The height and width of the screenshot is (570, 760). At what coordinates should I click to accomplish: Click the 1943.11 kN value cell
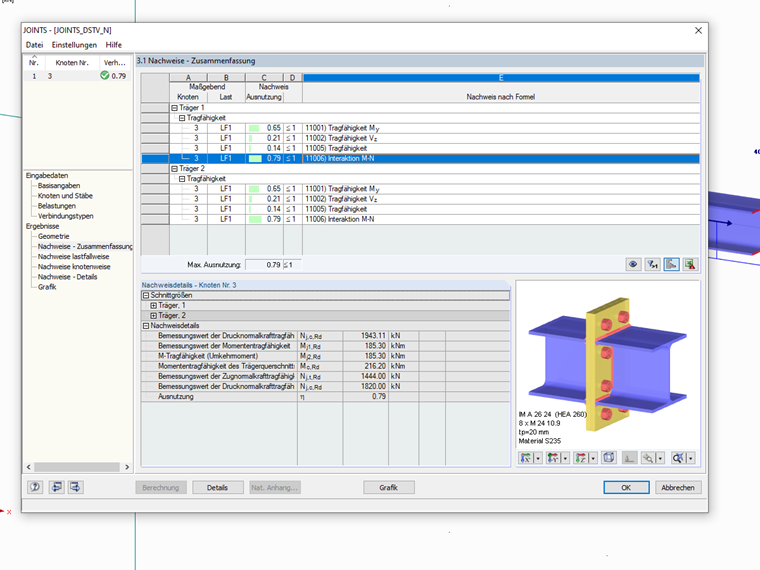coord(366,336)
